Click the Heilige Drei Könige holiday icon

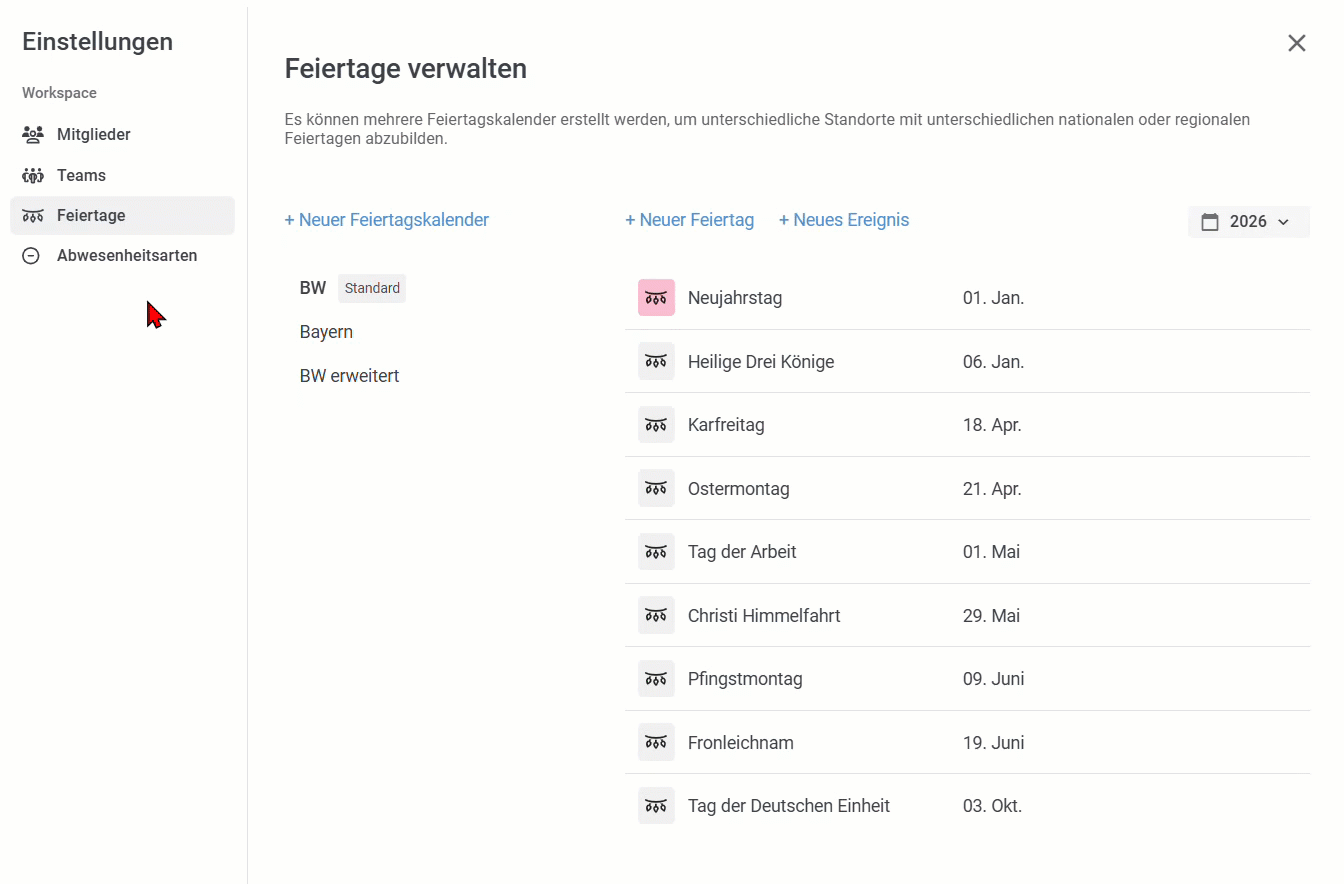pos(656,362)
